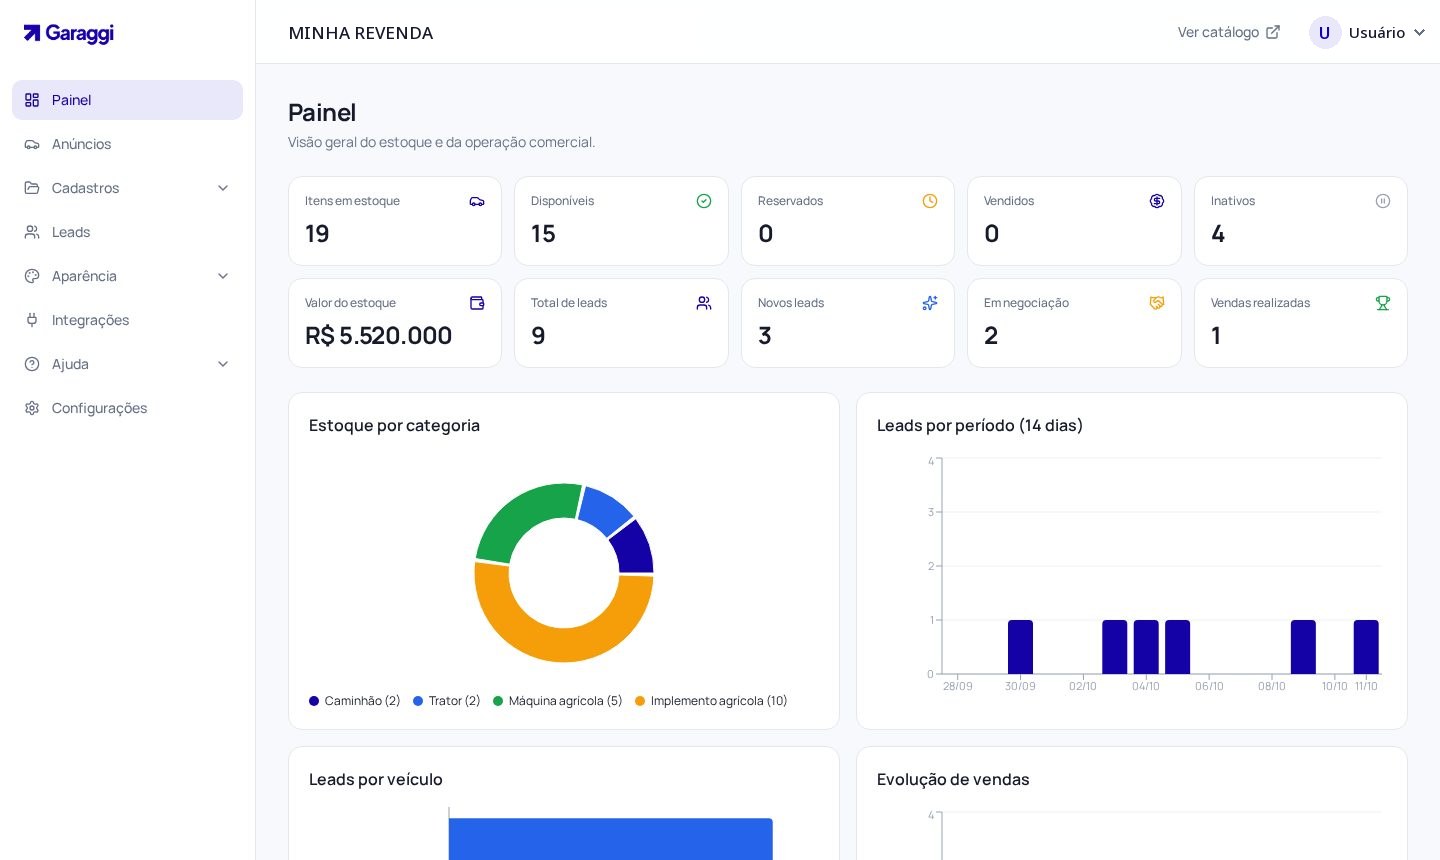Screen dimensions: 1440x860
Task: Click the R$ 5.520.000 stock value
Action: click(x=379, y=336)
